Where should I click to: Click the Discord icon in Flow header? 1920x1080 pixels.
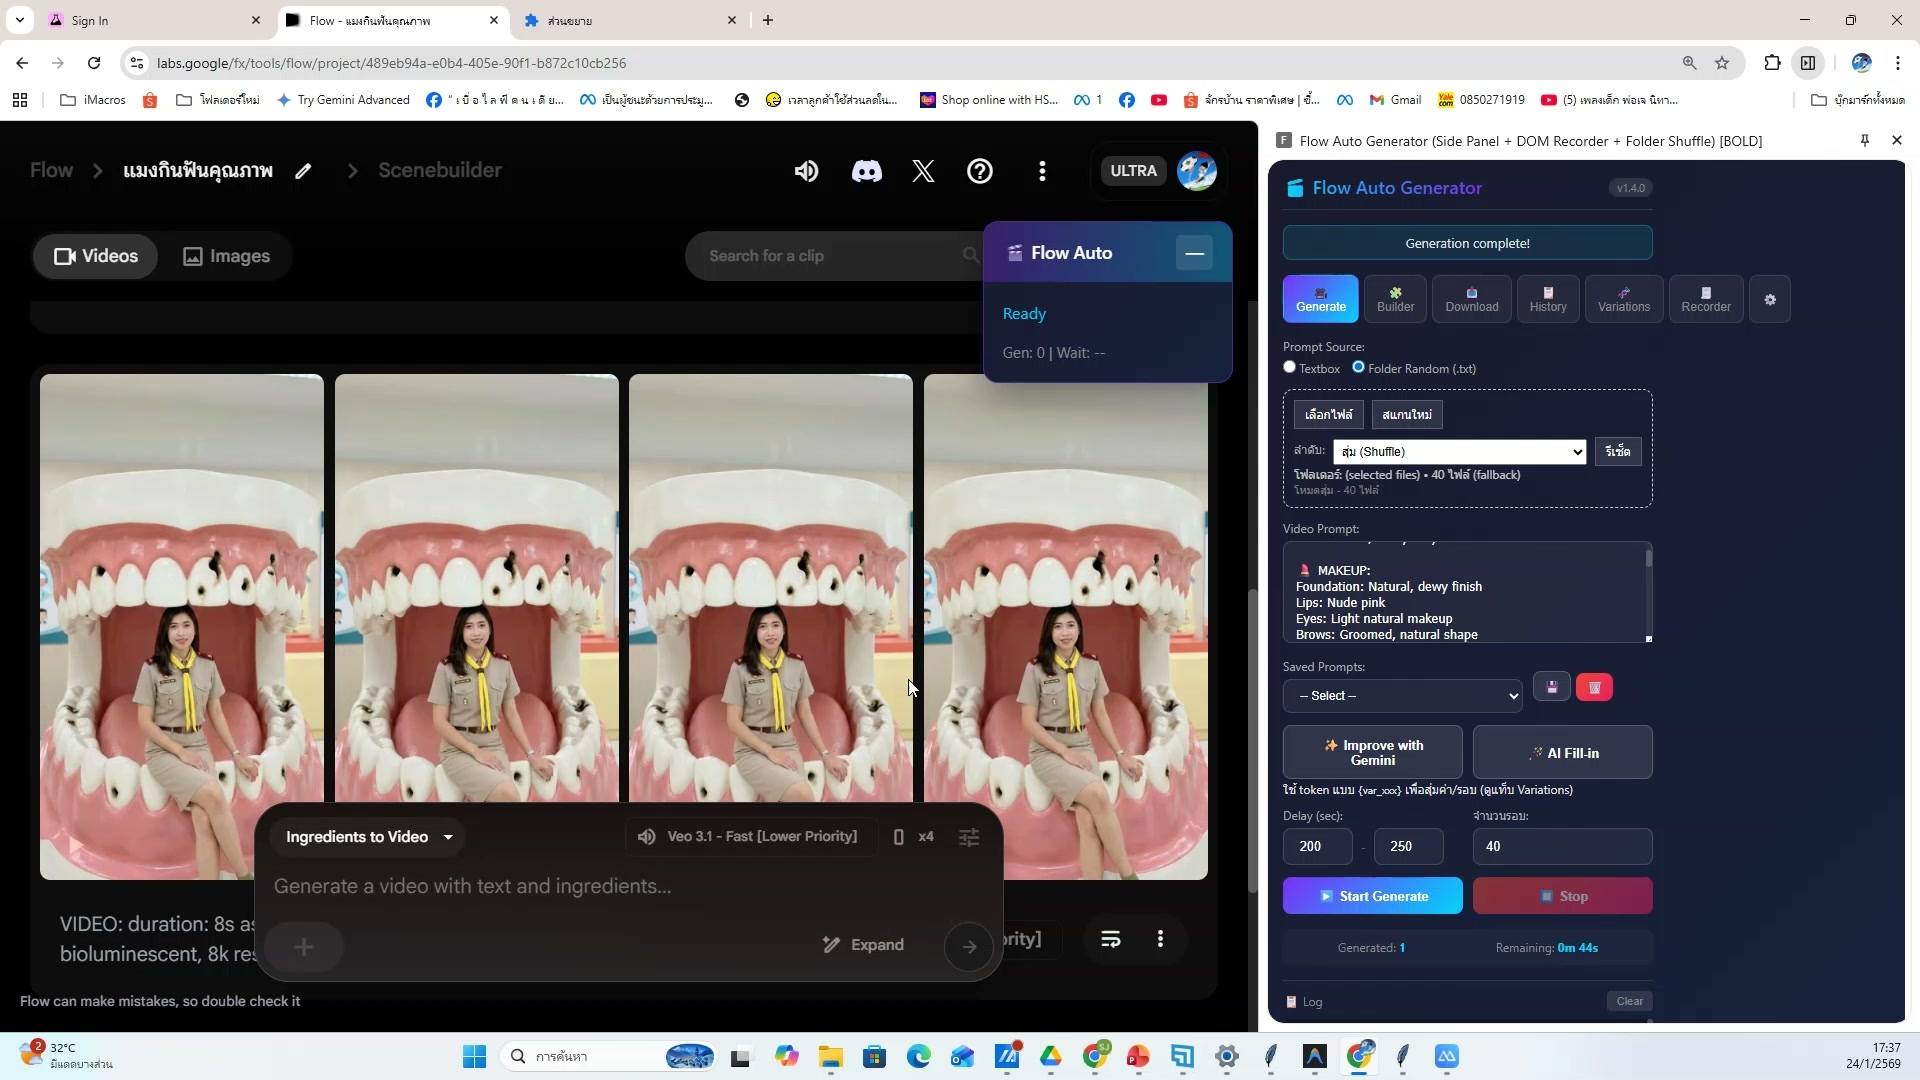(x=866, y=171)
